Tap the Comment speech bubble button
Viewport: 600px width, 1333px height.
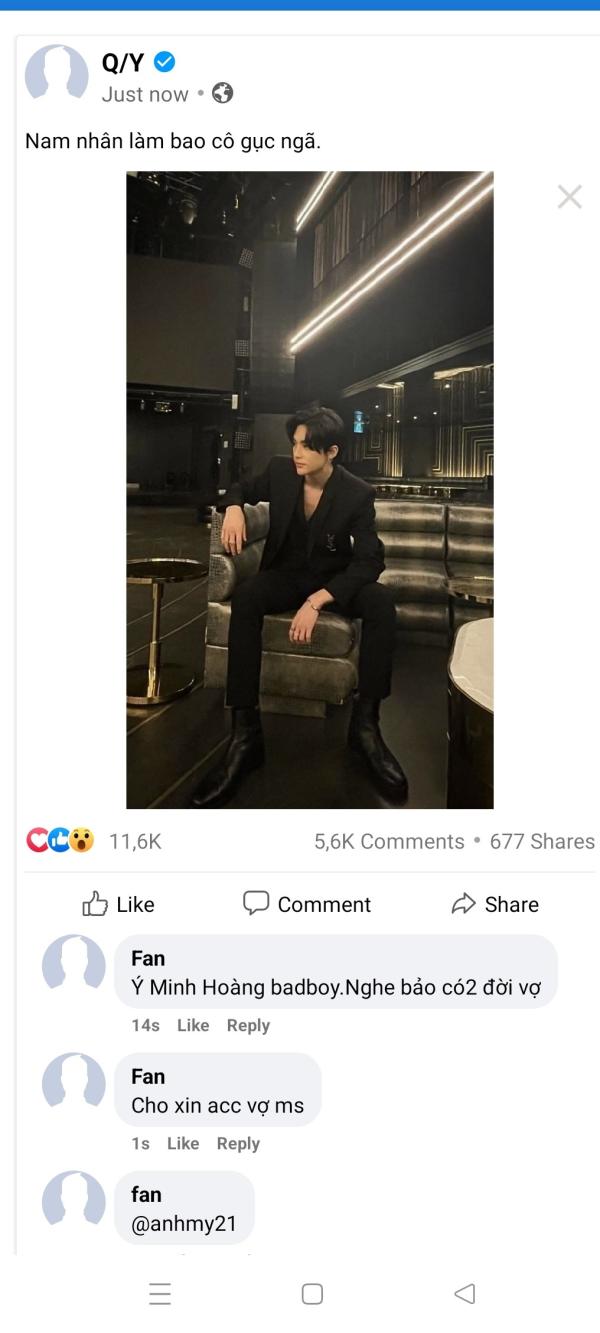point(307,904)
